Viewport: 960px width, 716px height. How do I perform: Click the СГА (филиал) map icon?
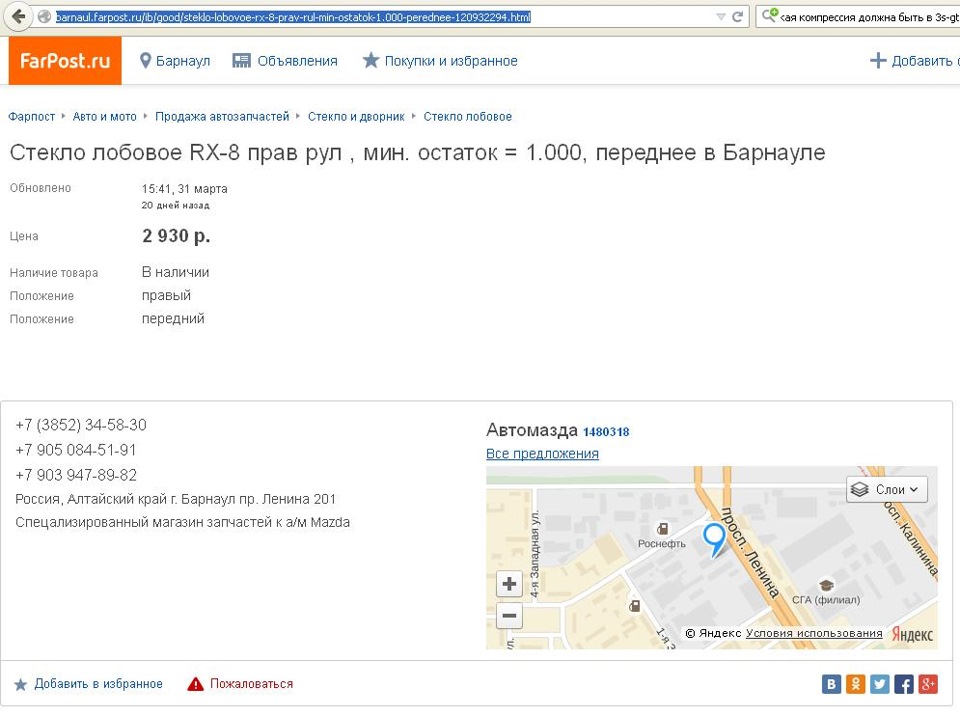pyautogui.click(x=826, y=585)
